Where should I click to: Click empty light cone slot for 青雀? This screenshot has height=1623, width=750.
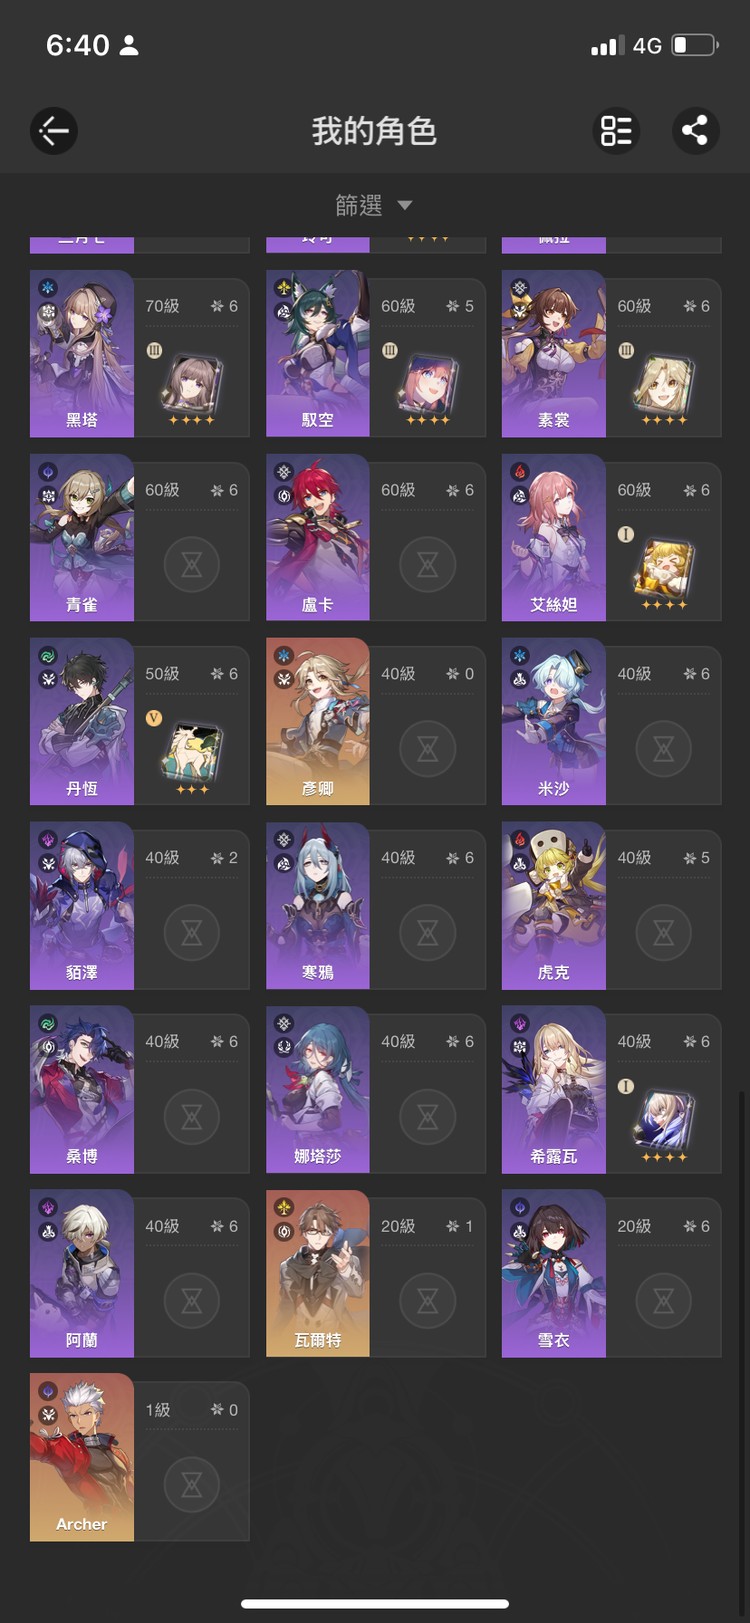(192, 565)
